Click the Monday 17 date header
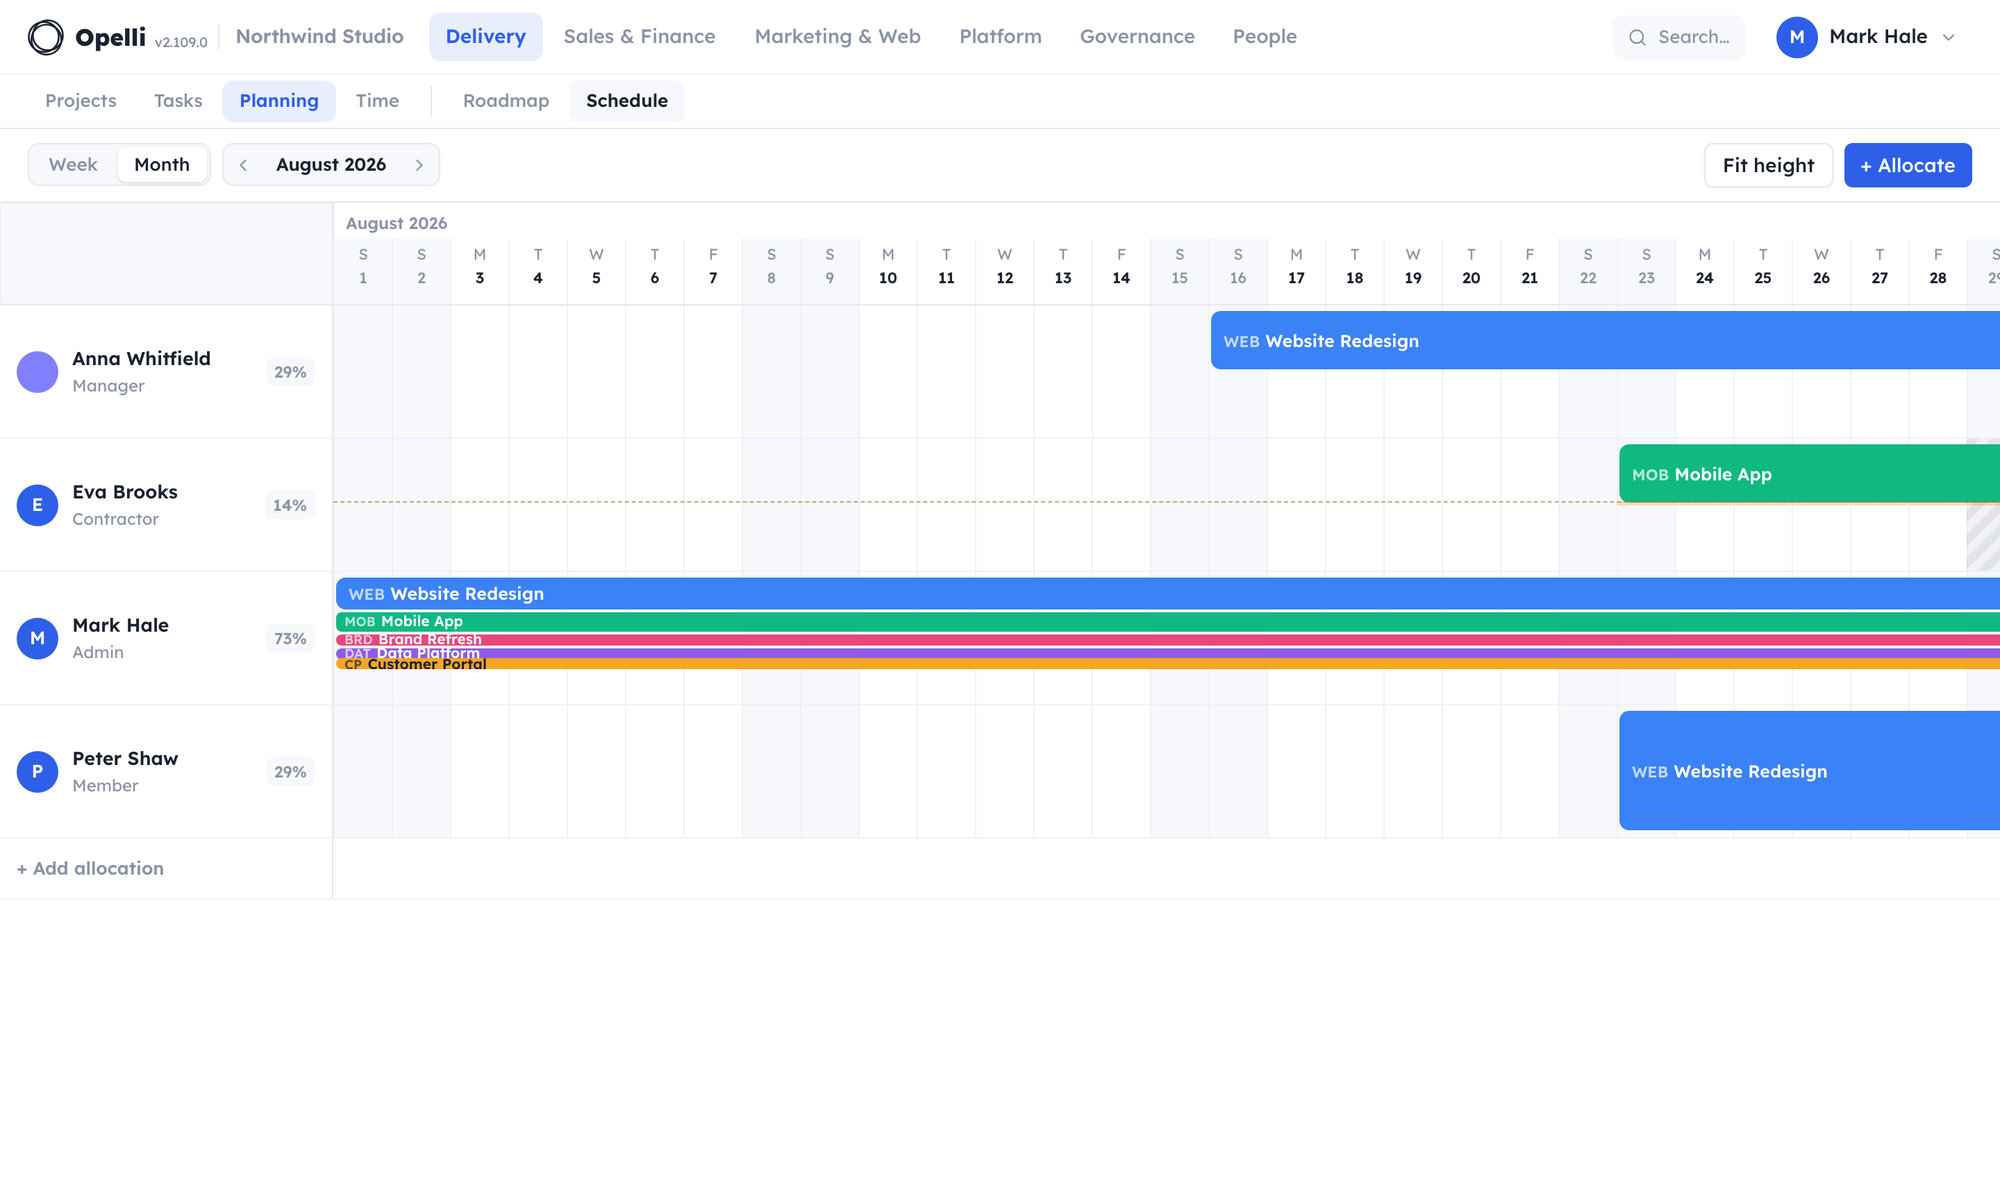The image size is (2000, 1194). [1296, 267]
